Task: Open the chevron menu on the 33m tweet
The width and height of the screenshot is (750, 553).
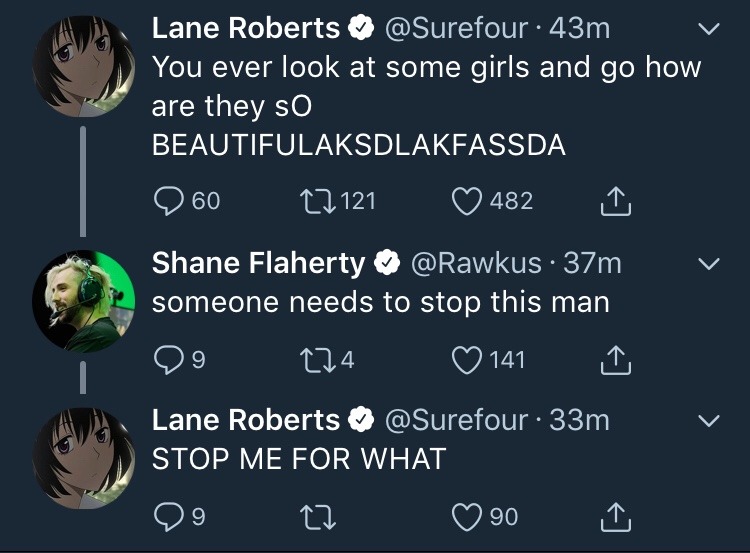Action: point(708,422)
